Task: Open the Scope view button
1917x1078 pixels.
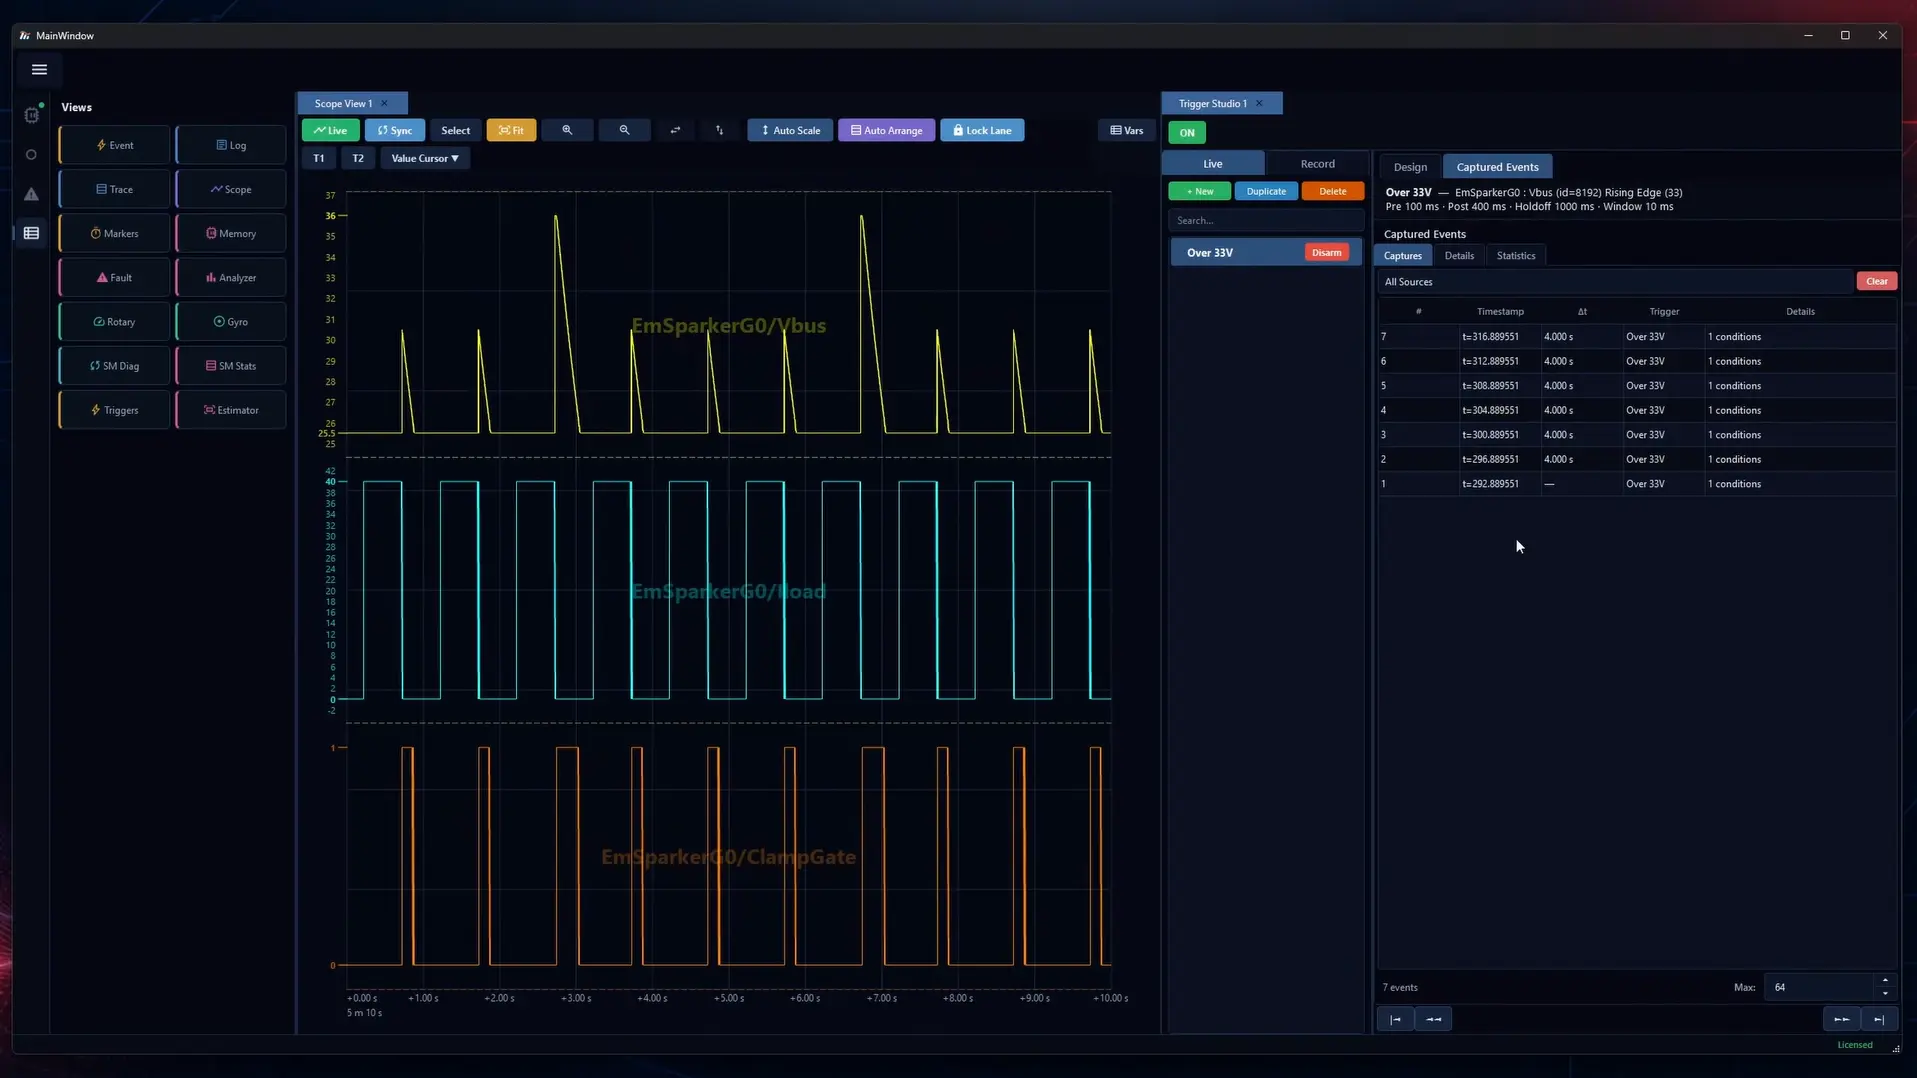Action: coord(231,189)
